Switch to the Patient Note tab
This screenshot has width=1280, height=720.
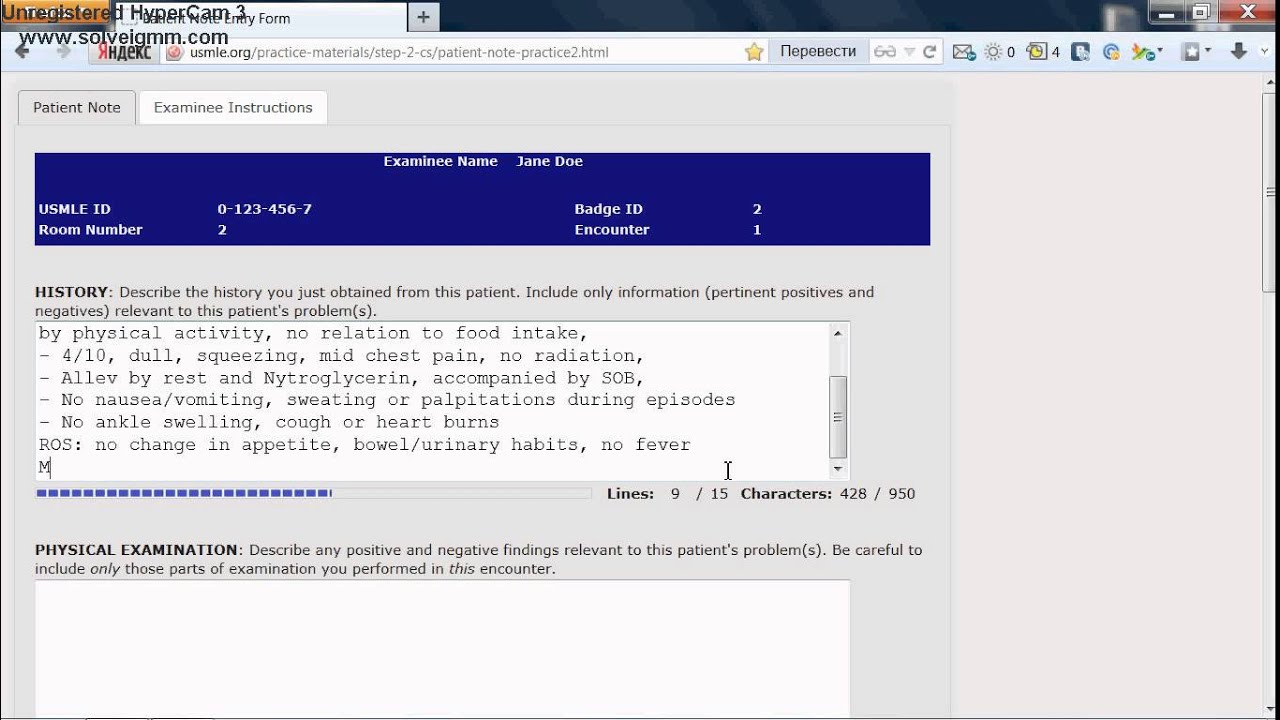pyautogui.click(x=77, y=107)
